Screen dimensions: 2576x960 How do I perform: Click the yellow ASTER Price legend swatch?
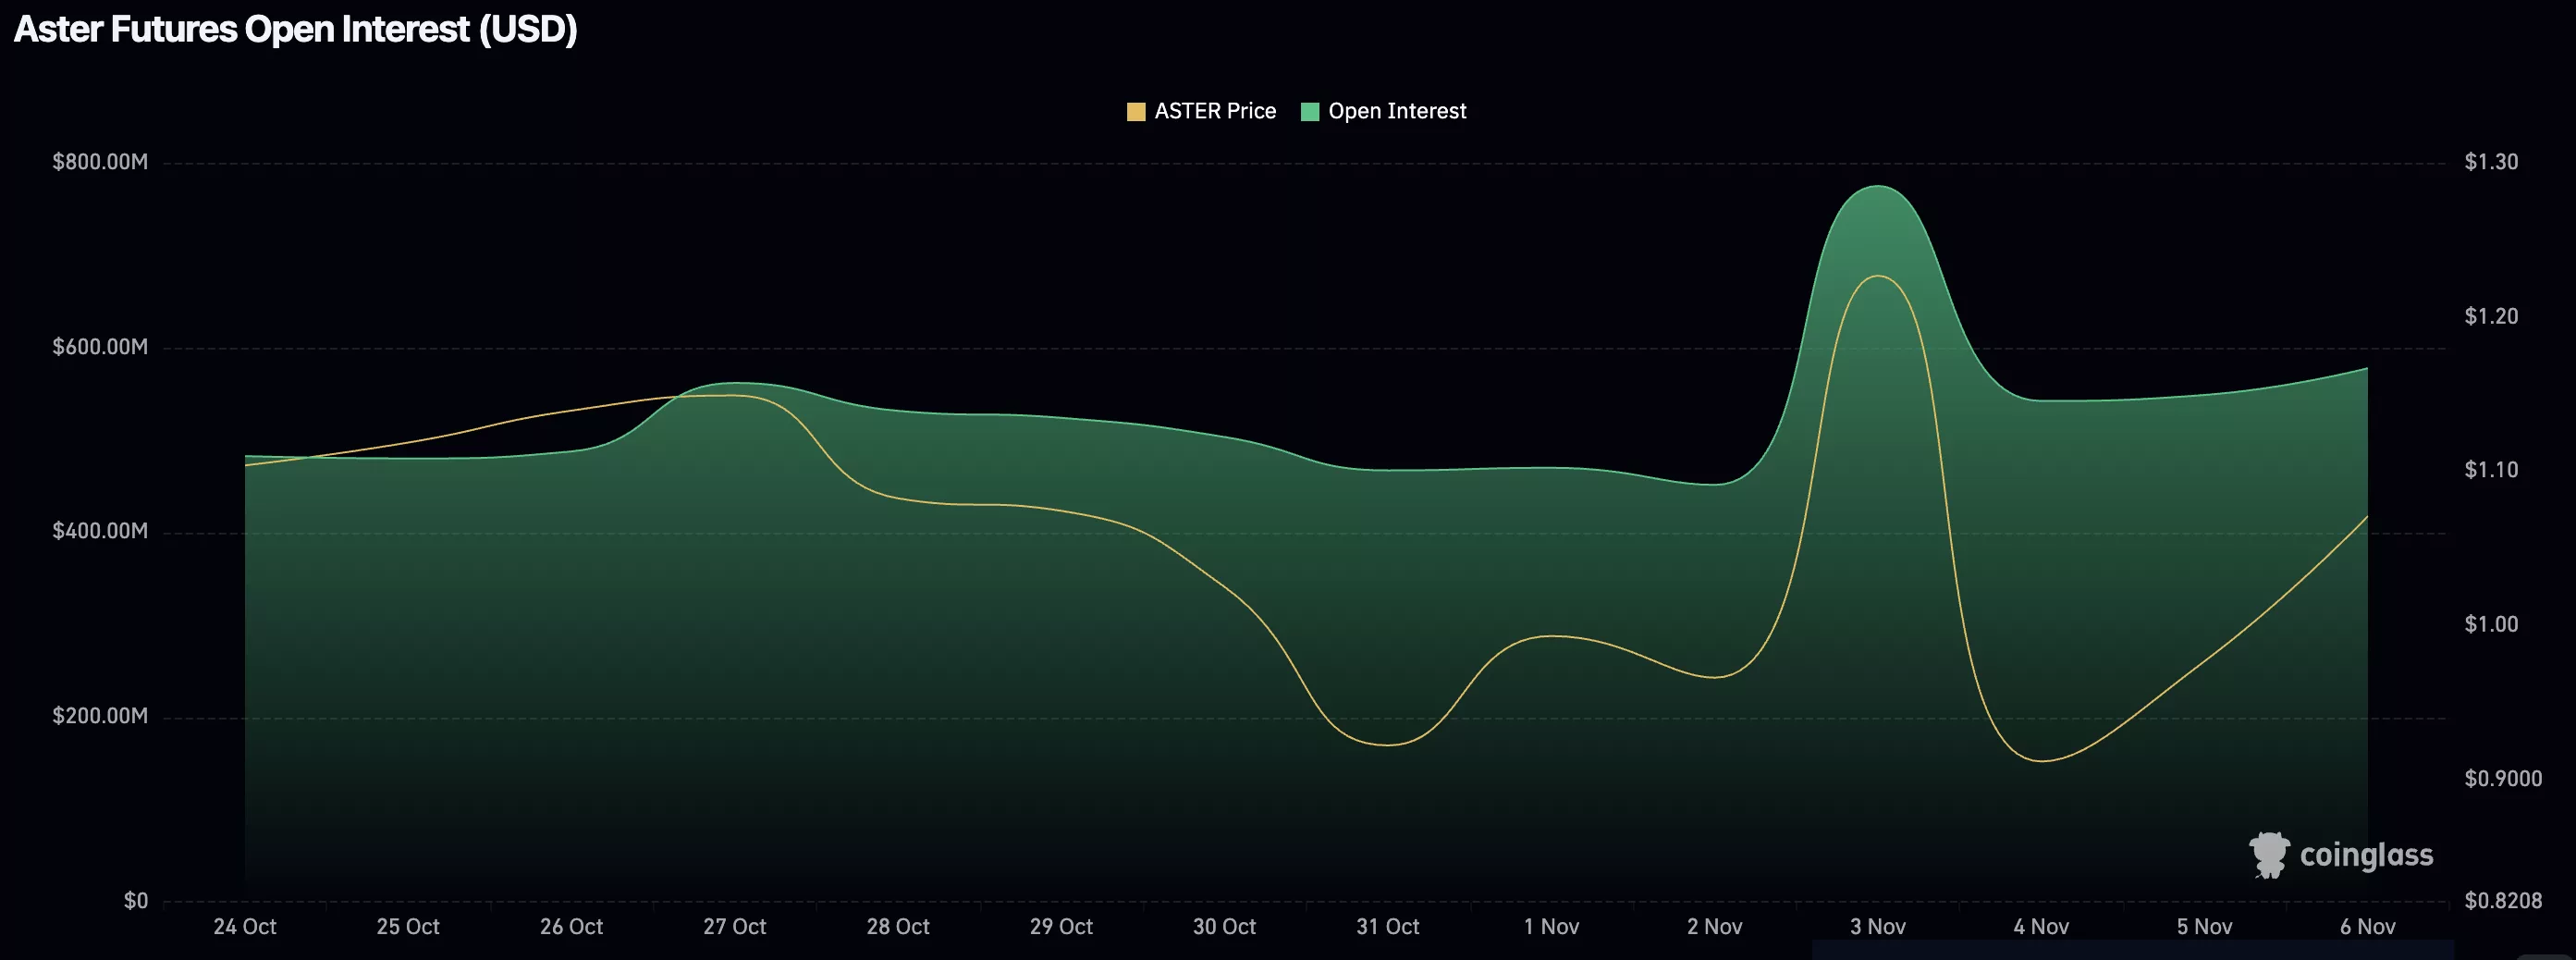1135,110
